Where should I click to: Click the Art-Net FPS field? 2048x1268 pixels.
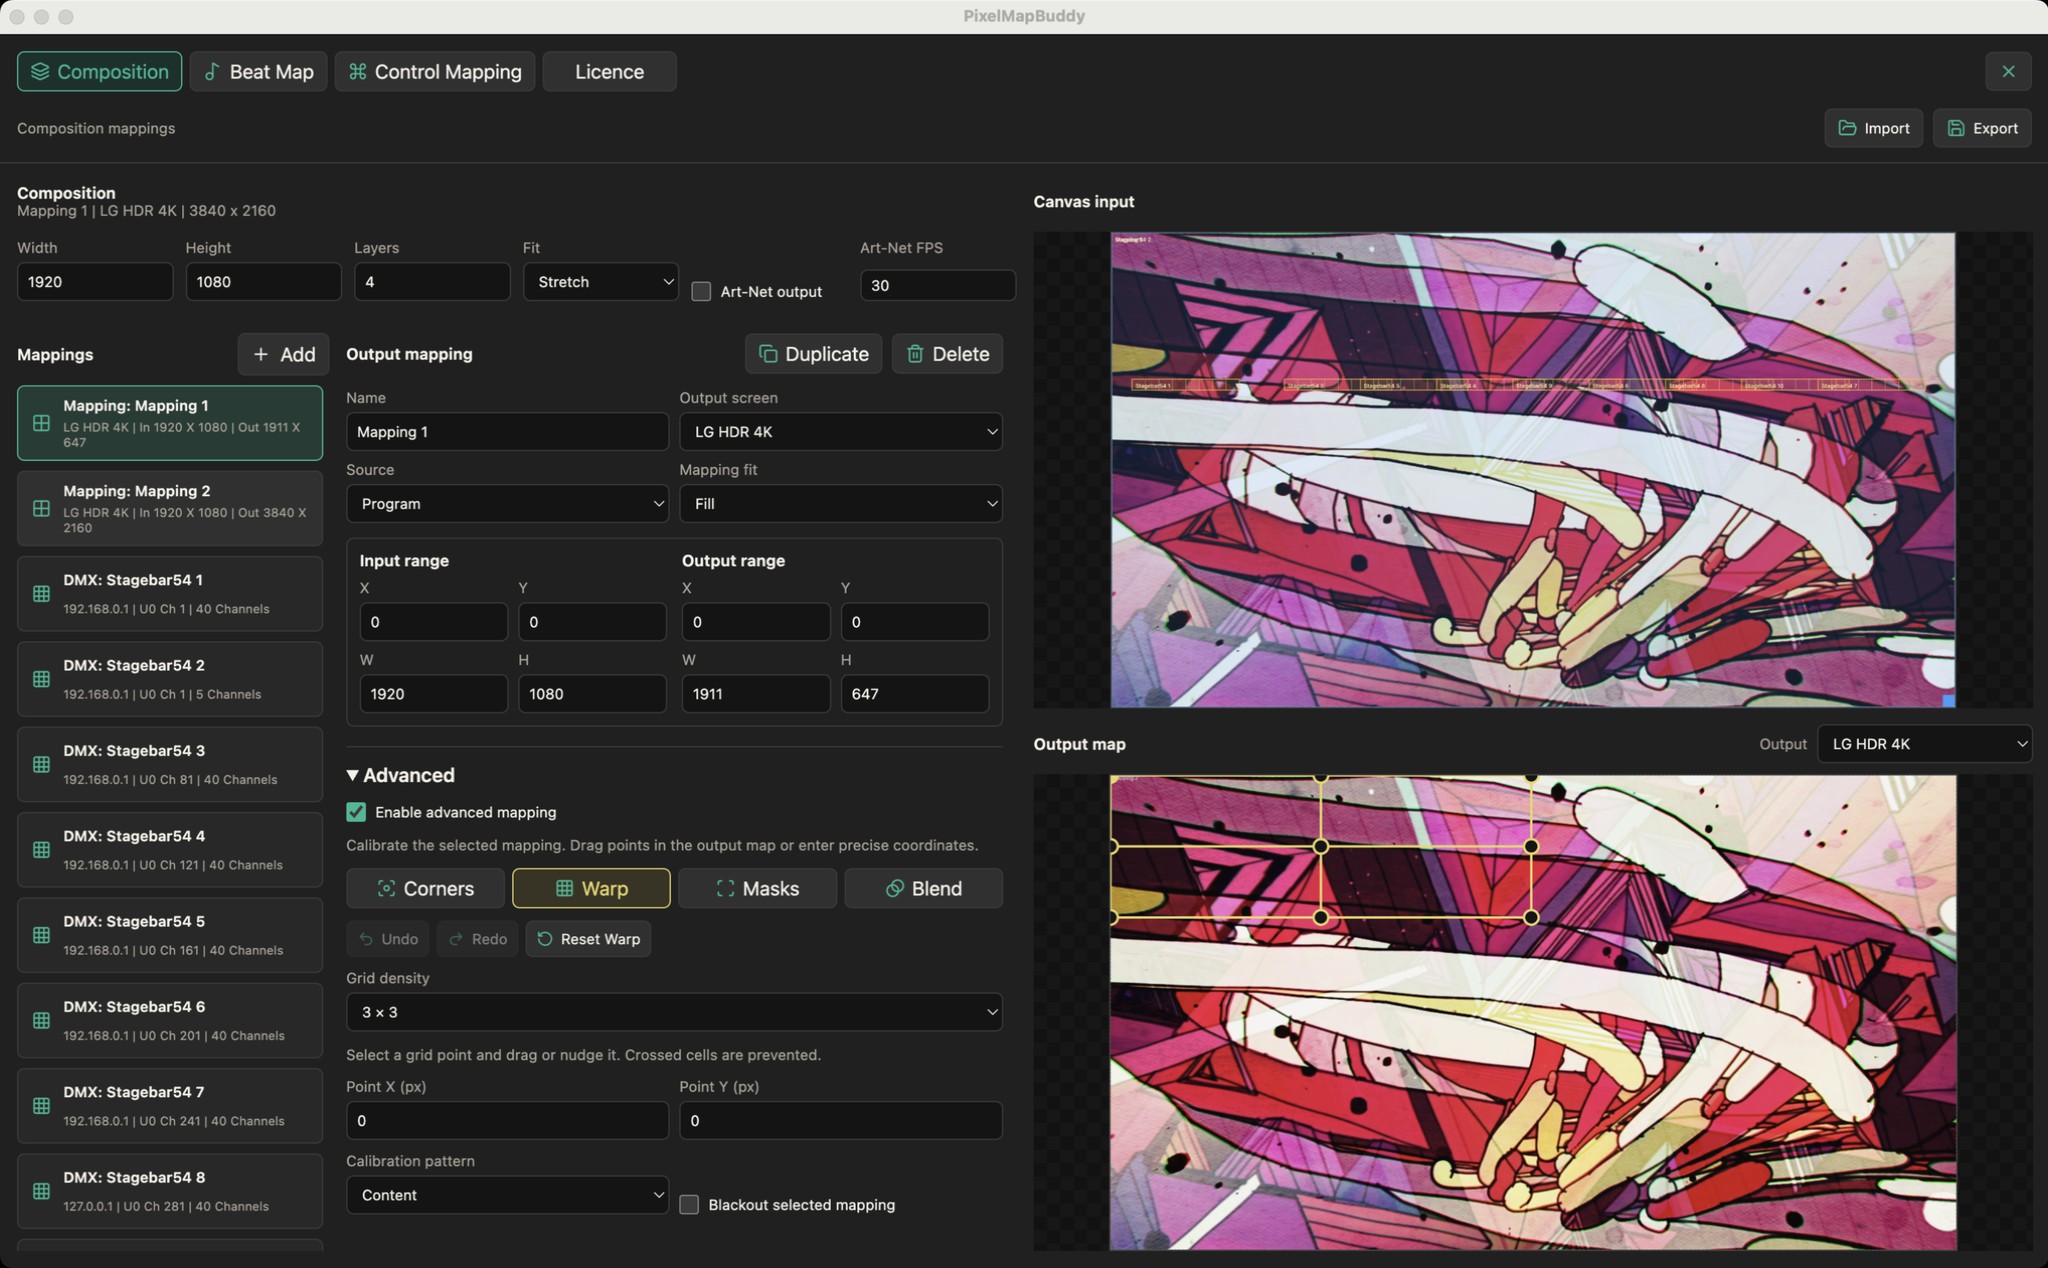coord(938,285)
